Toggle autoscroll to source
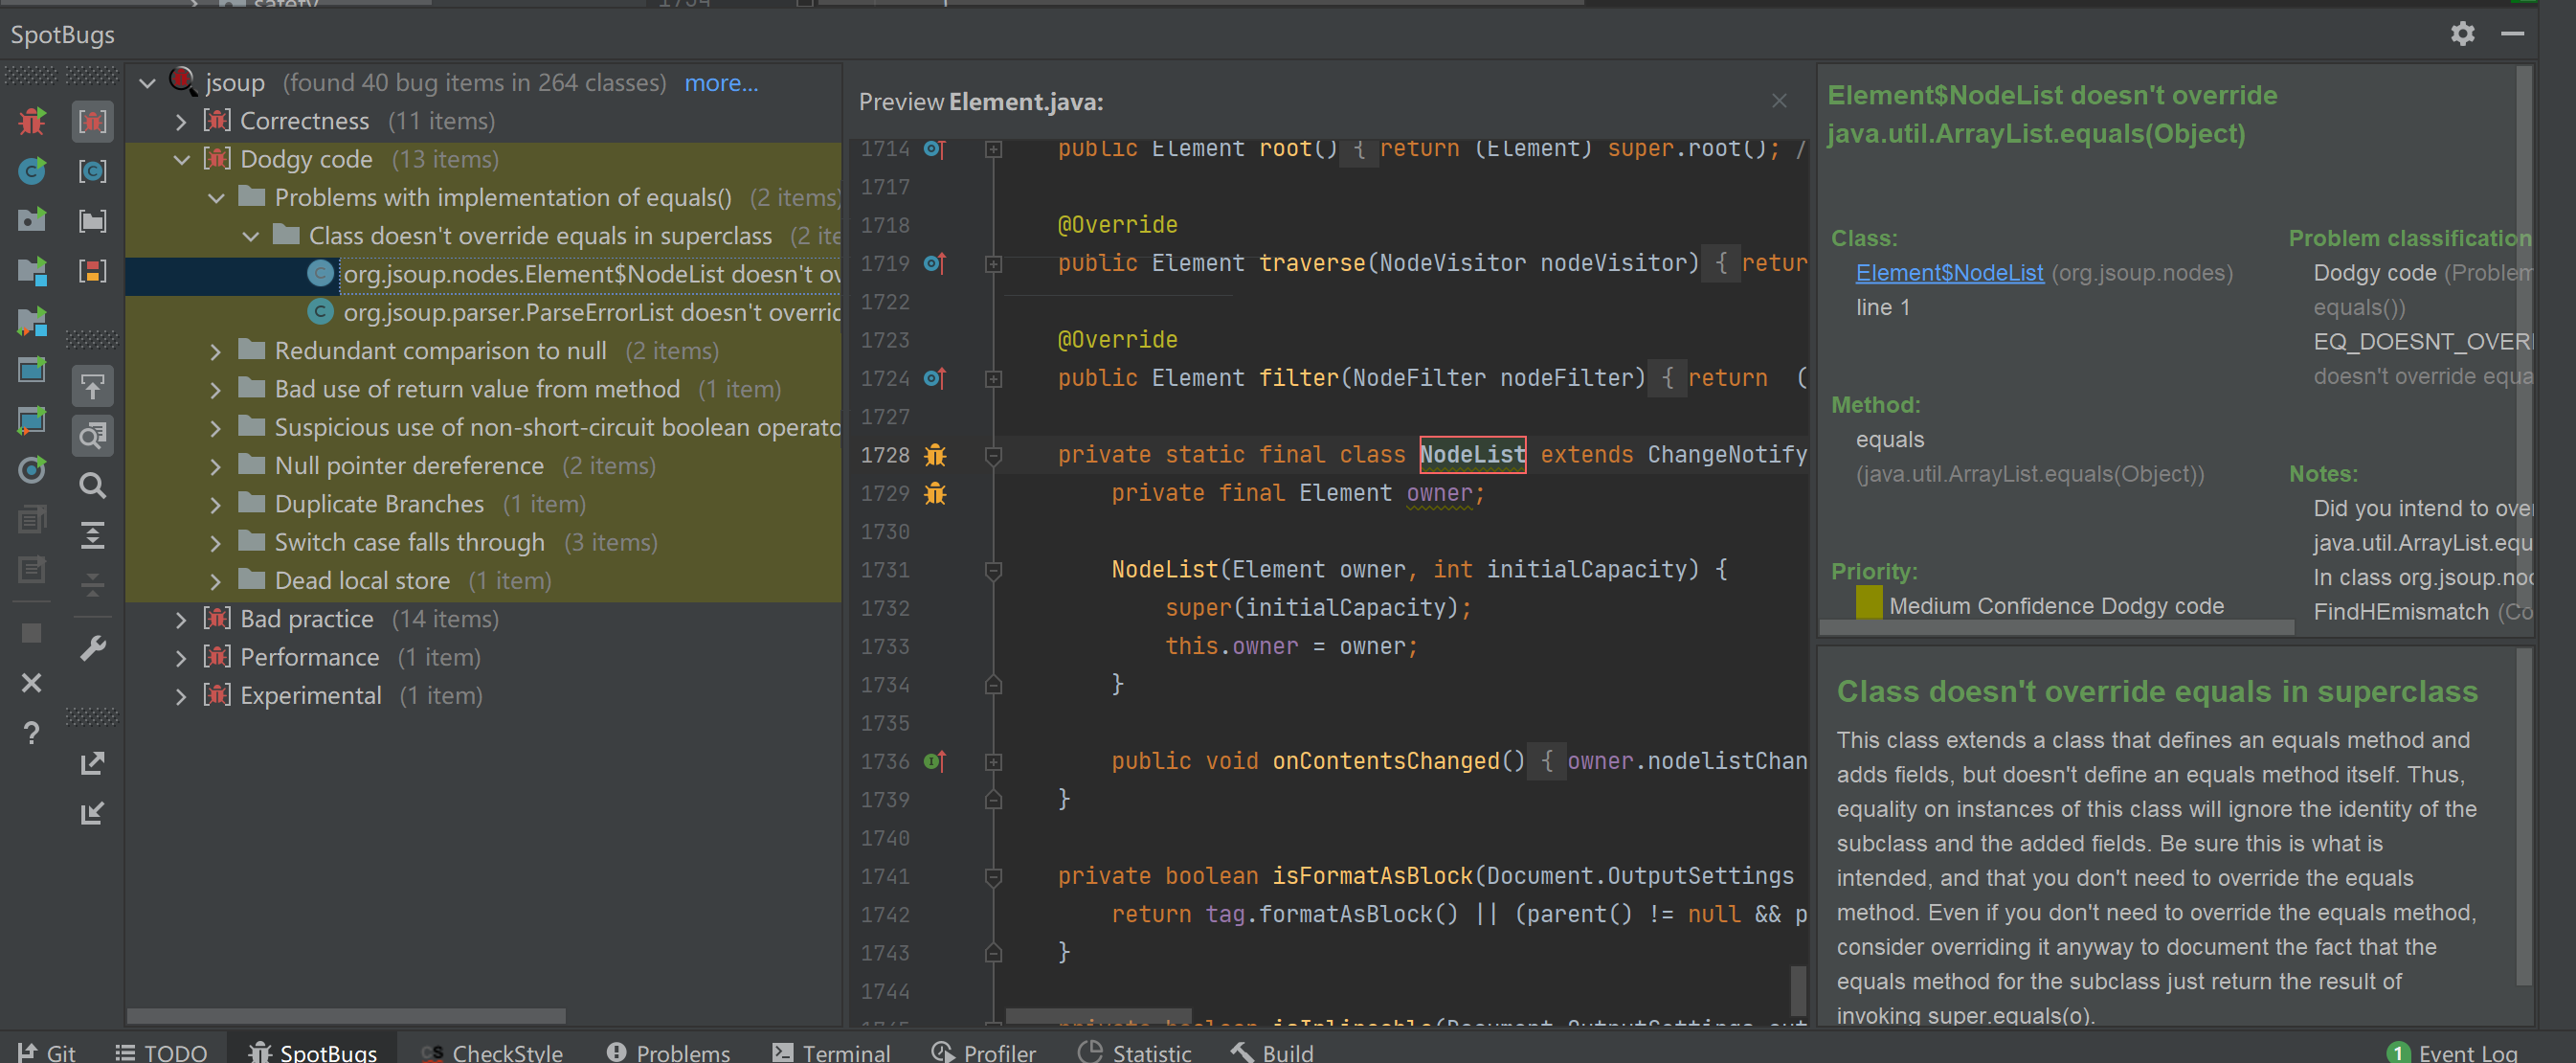The image size is (2576, 1063). [92, 386]
